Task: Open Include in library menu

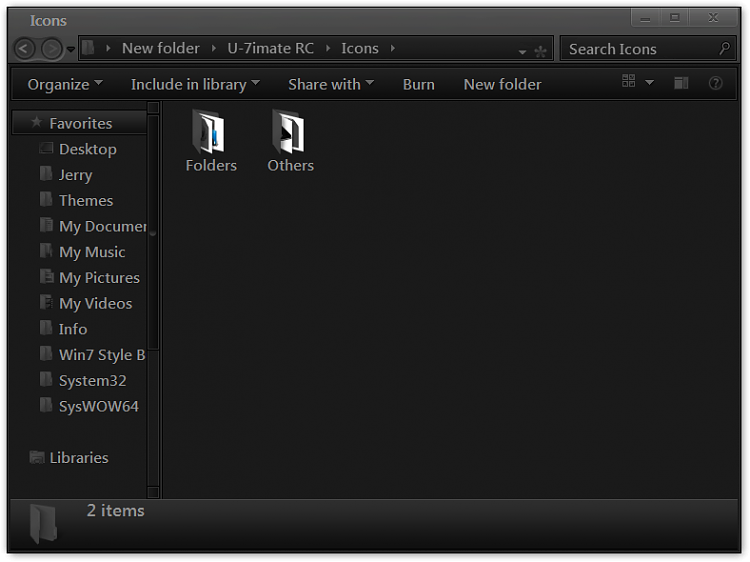Action: pos(196,84)
